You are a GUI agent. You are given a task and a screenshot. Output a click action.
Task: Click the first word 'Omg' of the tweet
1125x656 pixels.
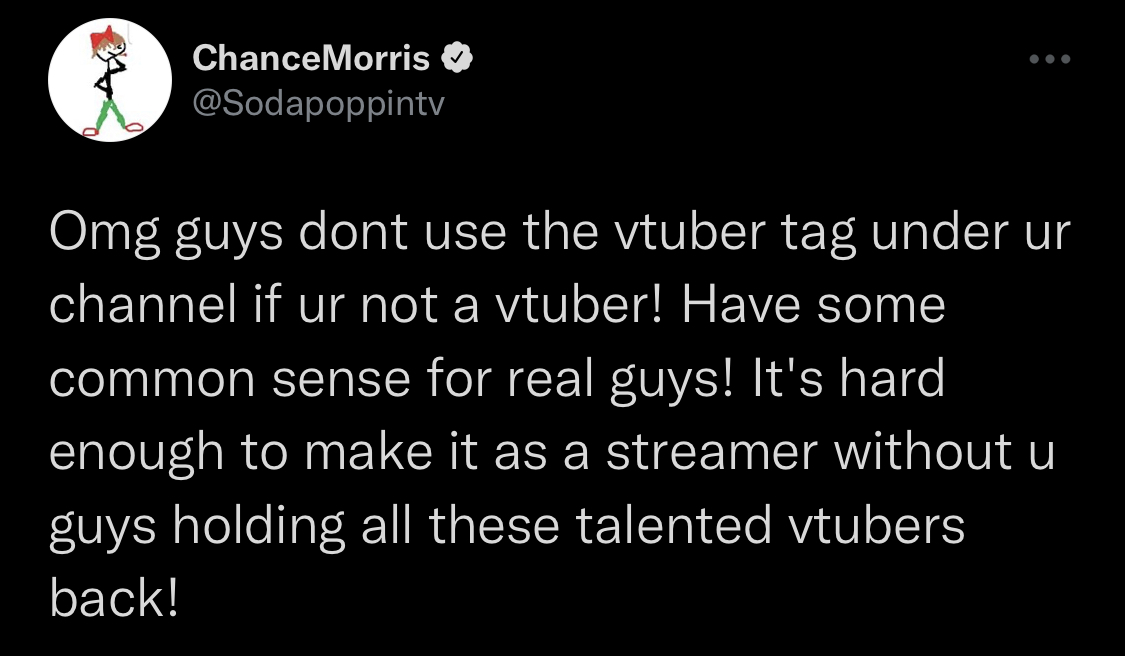(x=105, y=235)
